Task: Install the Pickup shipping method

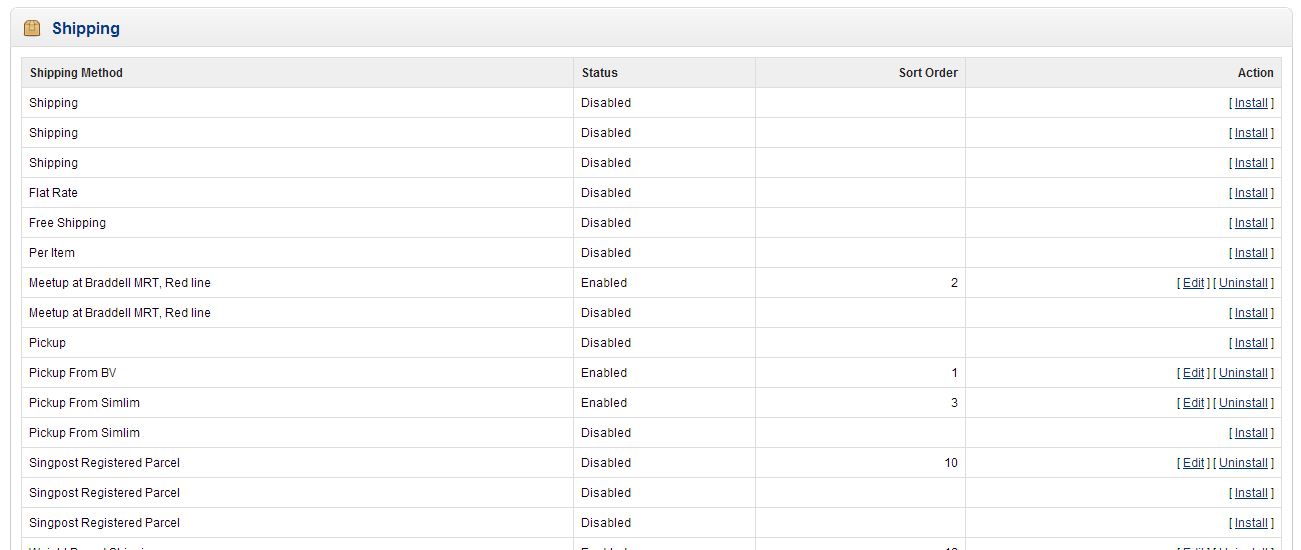Action: click(1251, 343)
